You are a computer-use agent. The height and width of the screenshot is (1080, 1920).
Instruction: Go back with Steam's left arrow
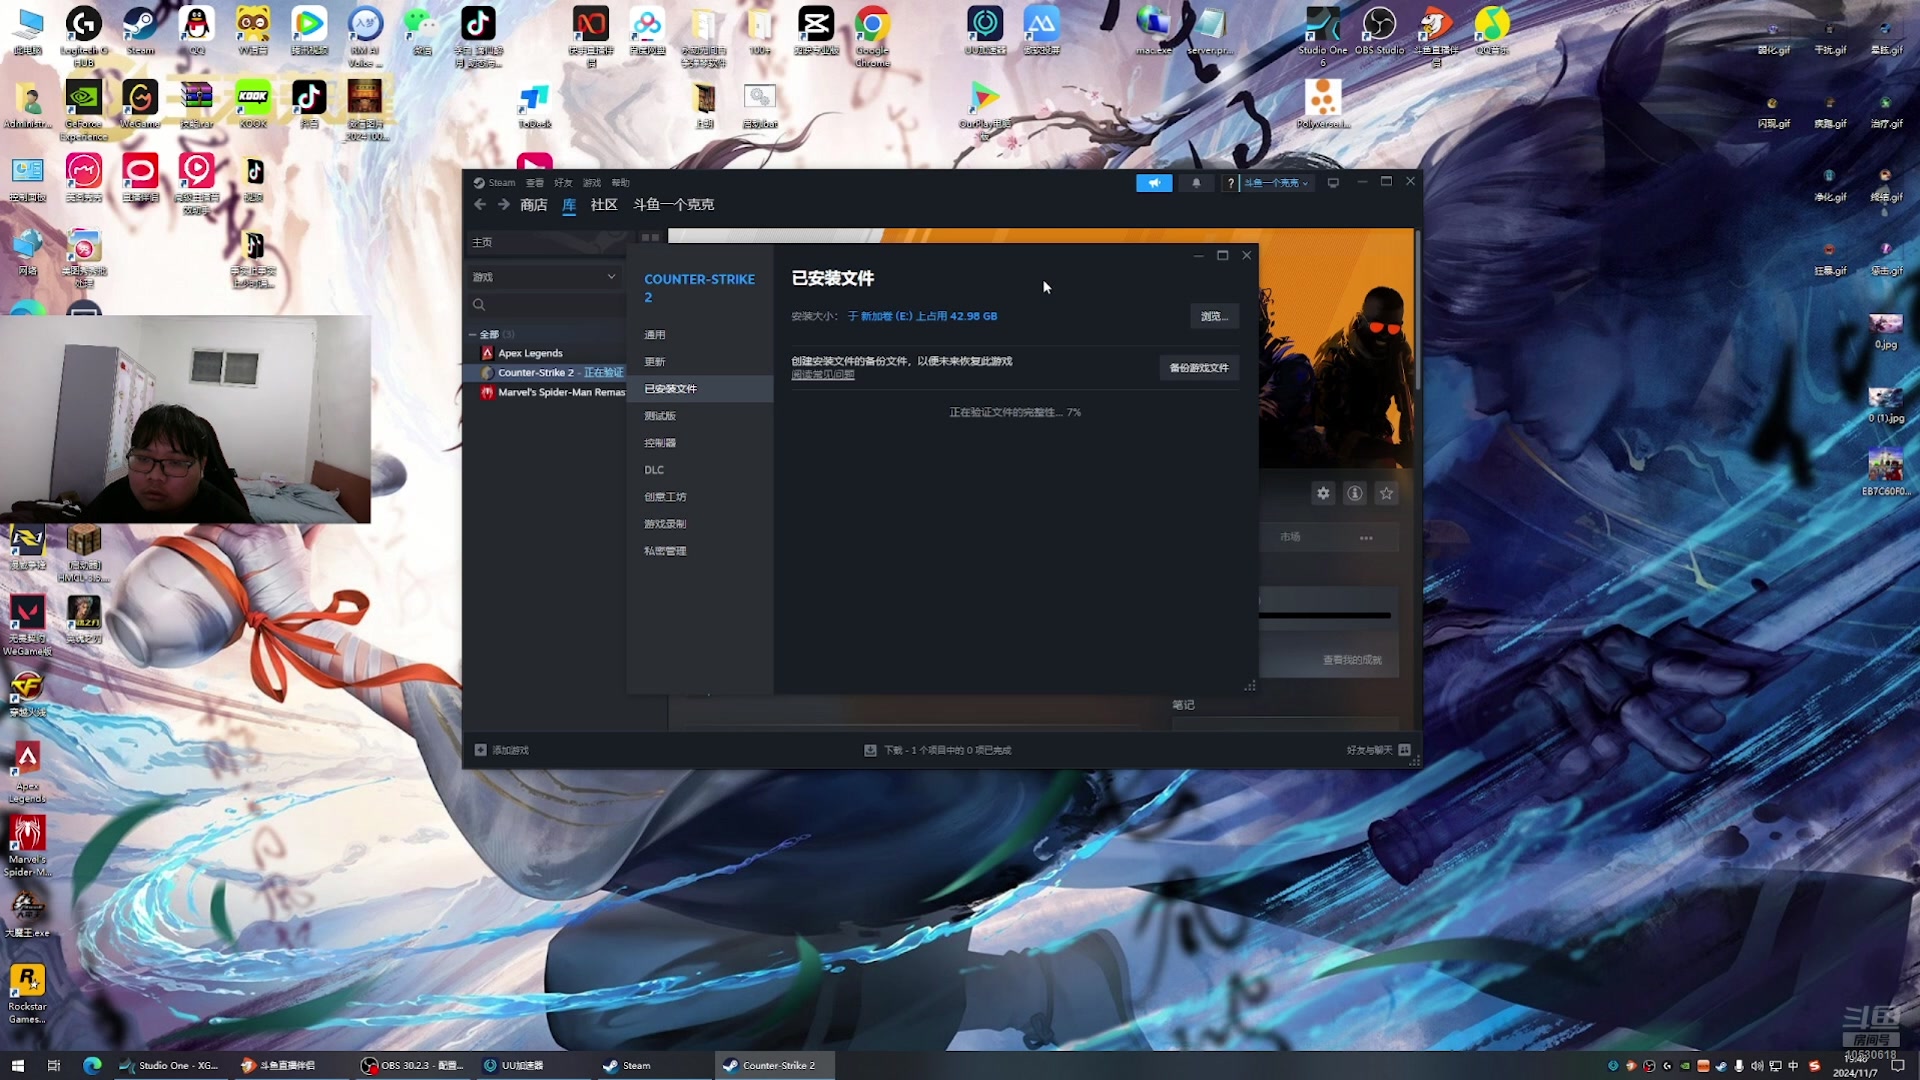[480, 204]
